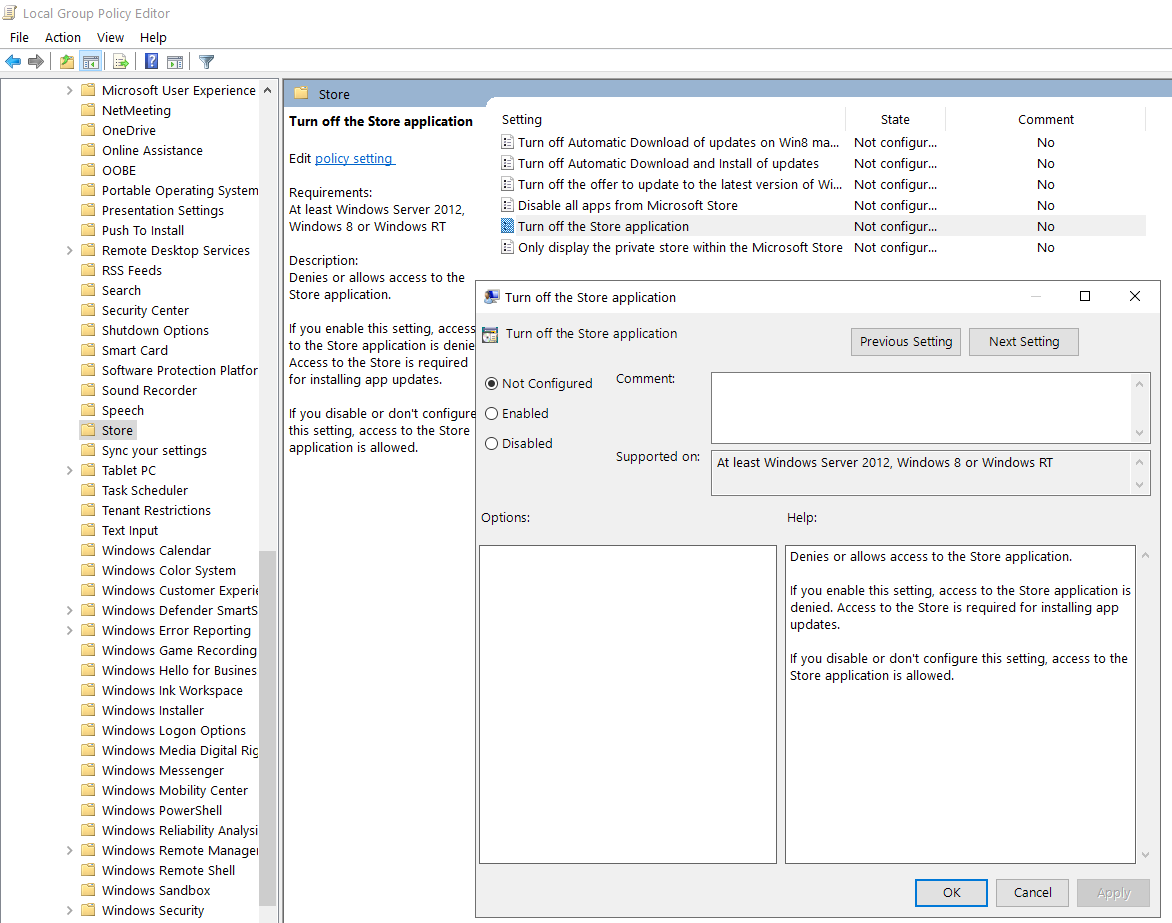Expand the Microsoft User Experience node
Viewport: 1172px width, 923px height.
pyautogui.click(x=69, y=90)
